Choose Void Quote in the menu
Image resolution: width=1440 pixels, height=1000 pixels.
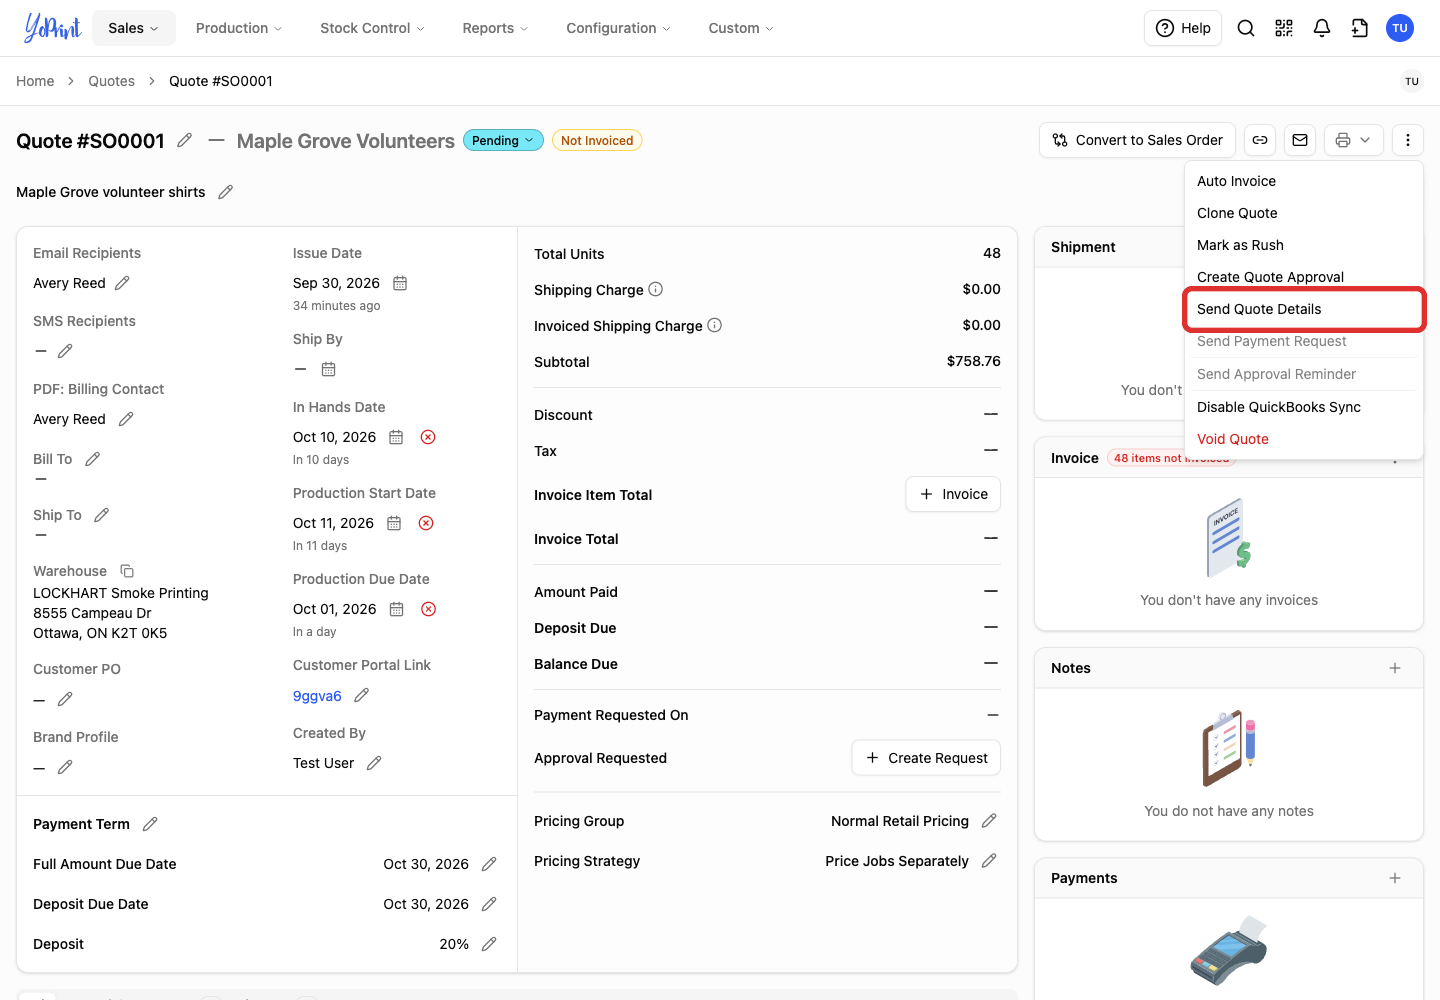pyautogui.click(x=1304, y=439)
